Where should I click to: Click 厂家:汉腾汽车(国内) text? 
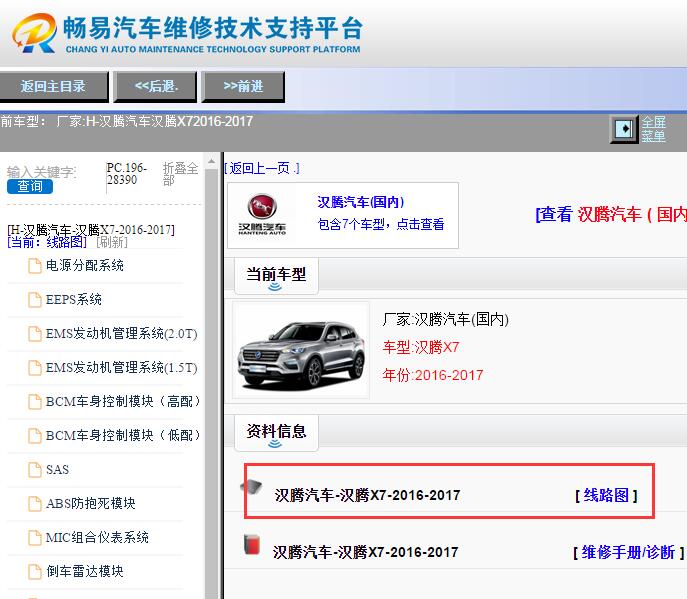(446, 319)
